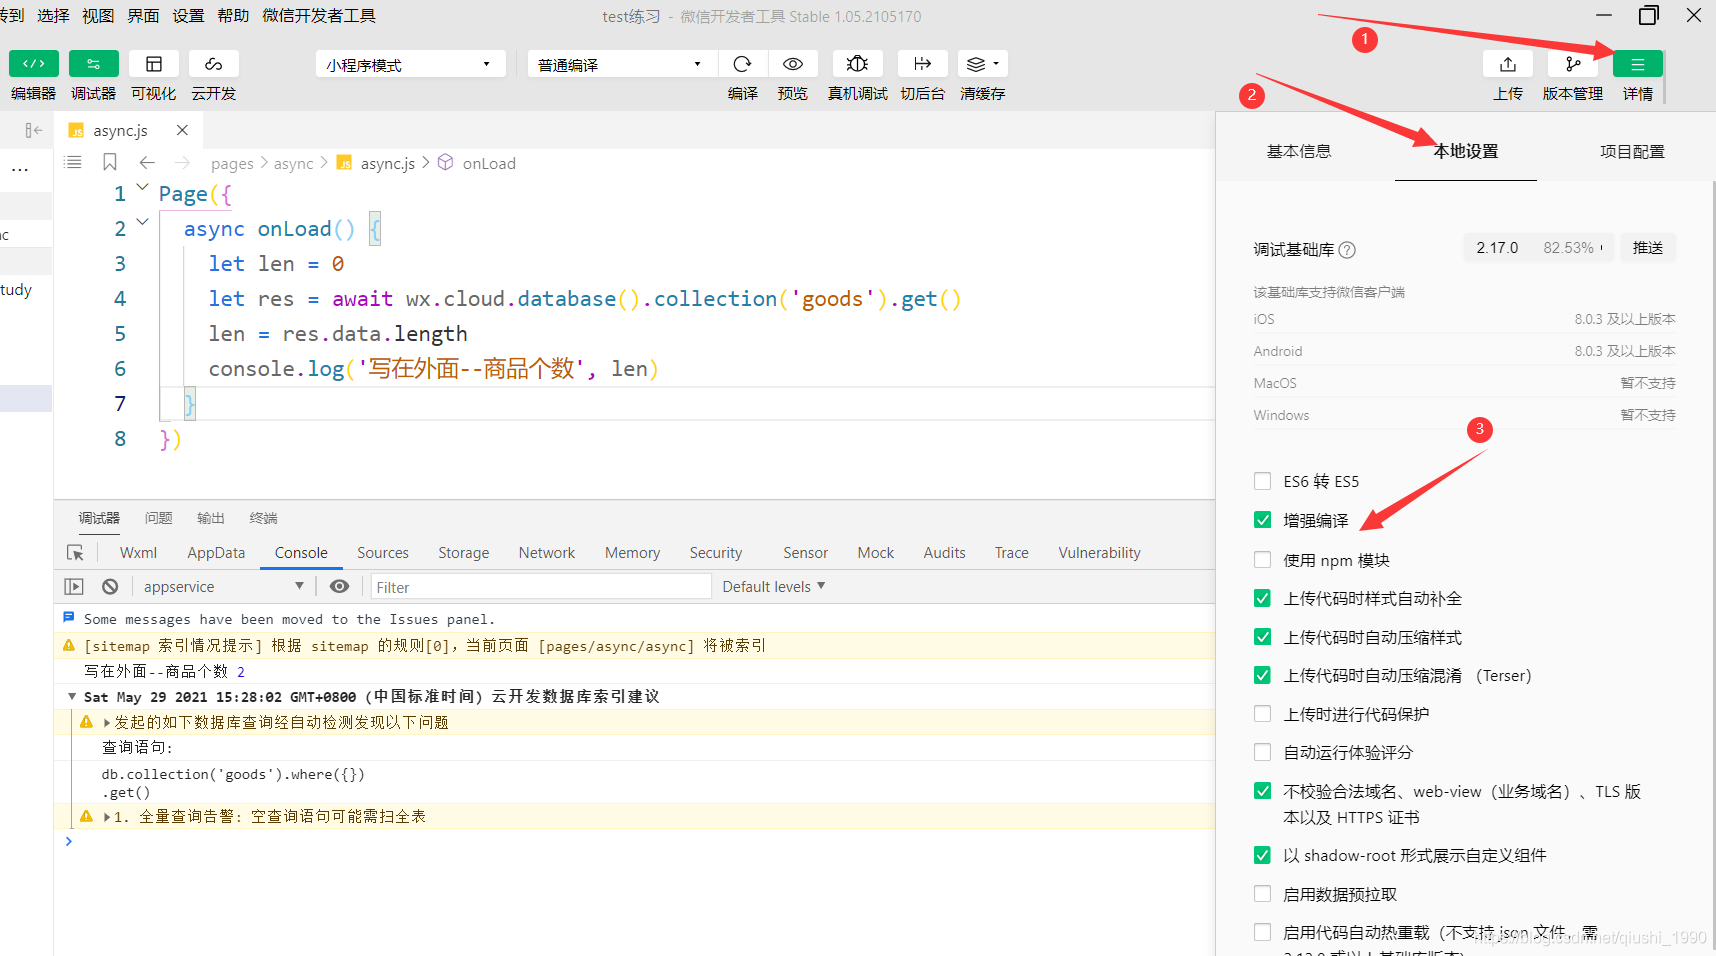Click the bookmark icon in editor bar

[110, 162]
